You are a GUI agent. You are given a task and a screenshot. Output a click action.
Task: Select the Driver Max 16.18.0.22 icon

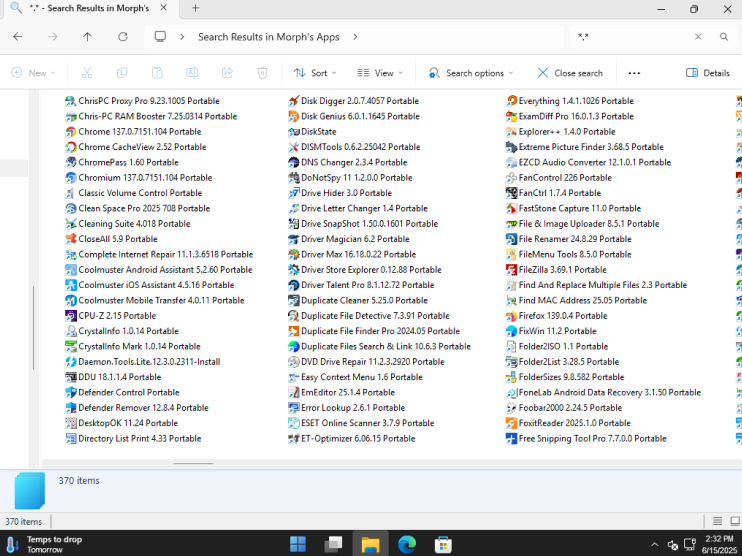click(x=293, y=255)
